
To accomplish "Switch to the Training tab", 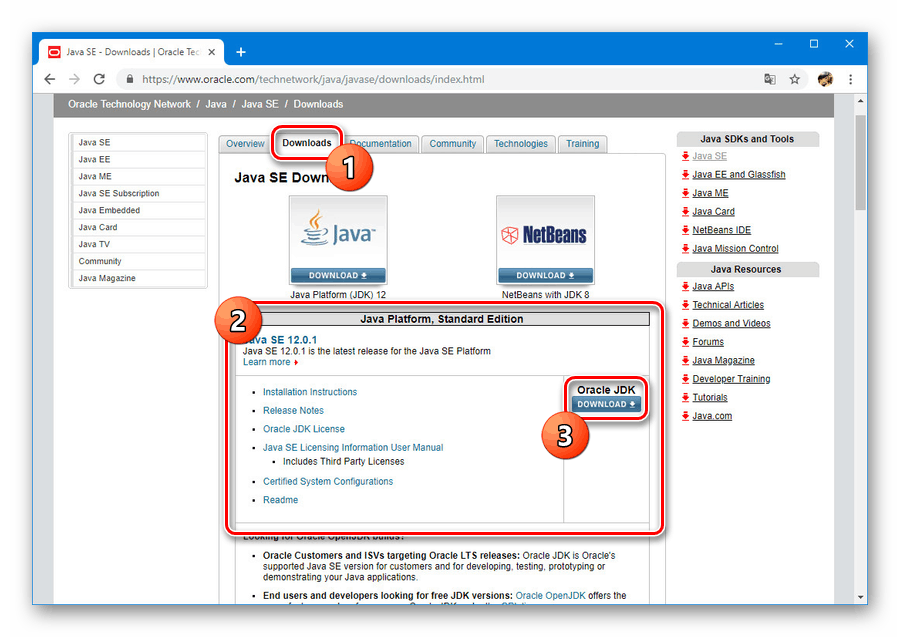I will [x=582, y=143].
